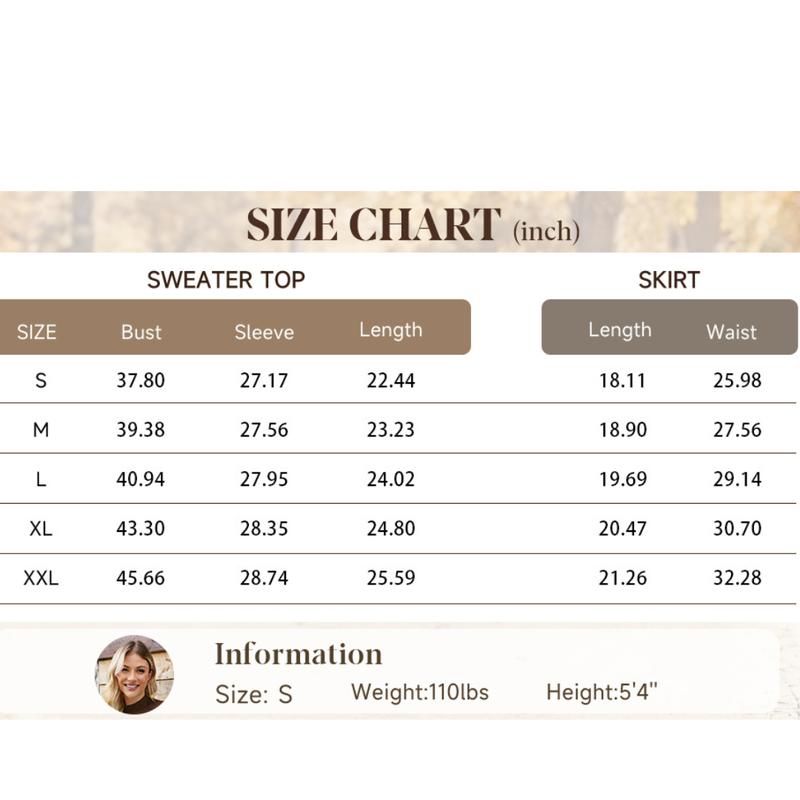Image resolution: width=800 pixels, height=800 pixels.
Task: Click the sweater Length column header
Action: click(390, 330)
